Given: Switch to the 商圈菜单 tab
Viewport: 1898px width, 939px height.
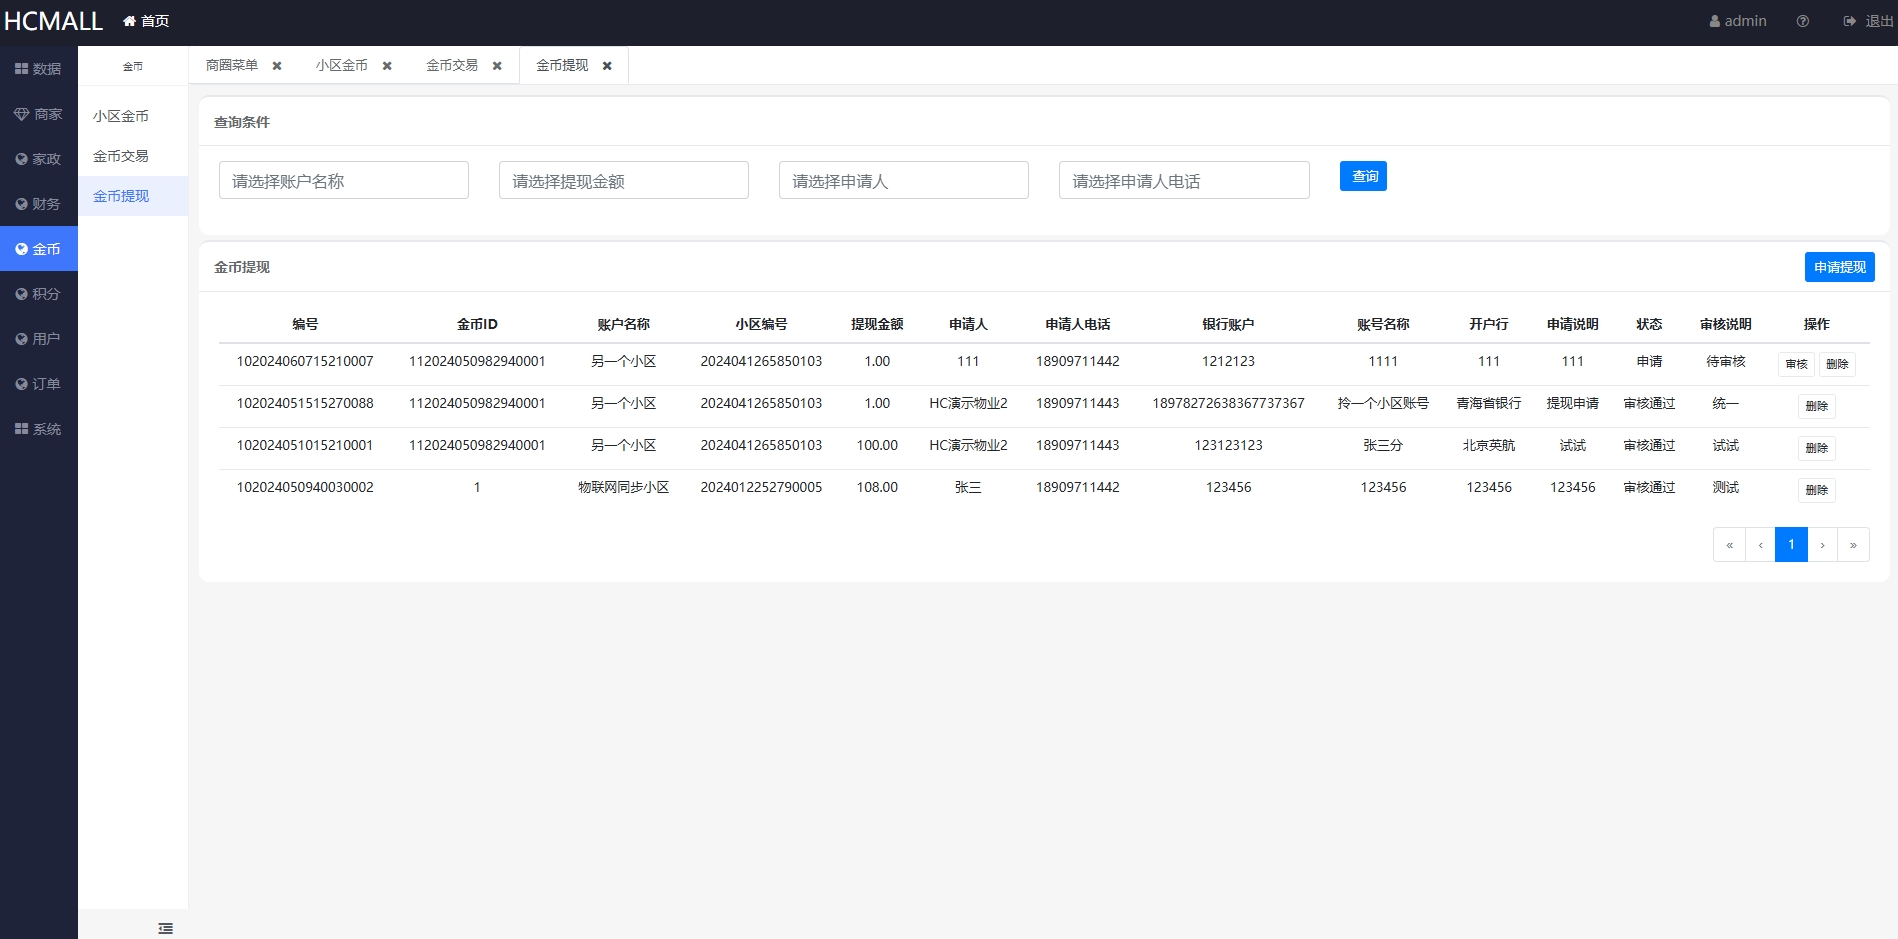Looking at the screenshot, I should [x=232, y=65].
